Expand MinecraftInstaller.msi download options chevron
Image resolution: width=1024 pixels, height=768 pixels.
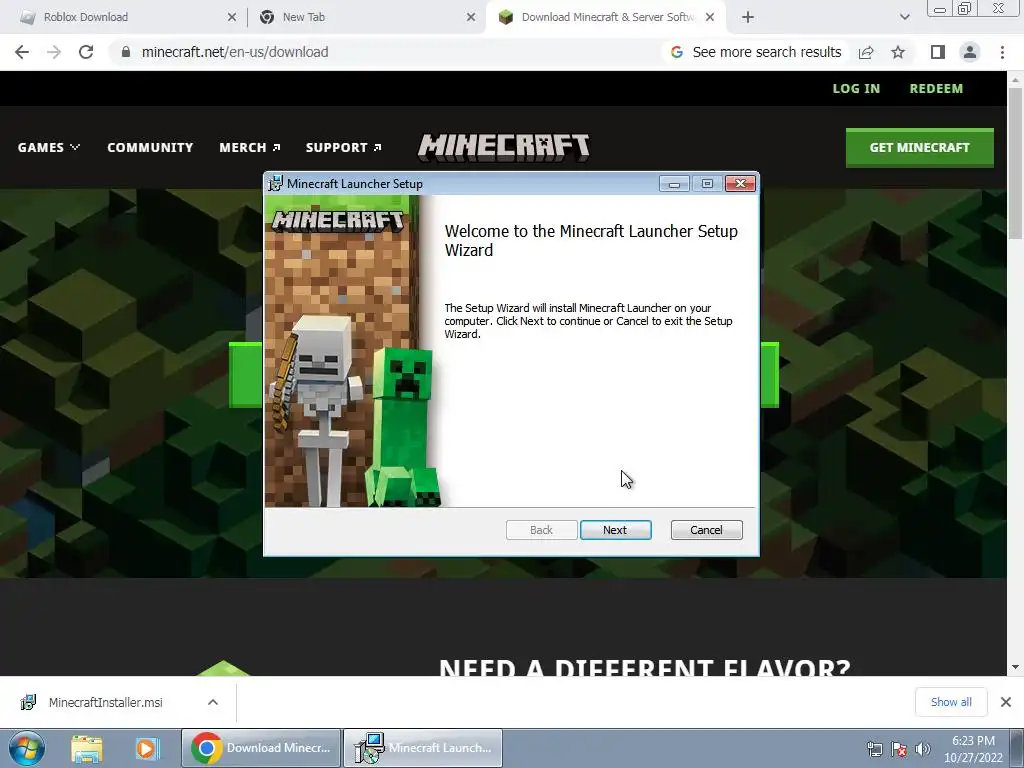coord(213,703)
